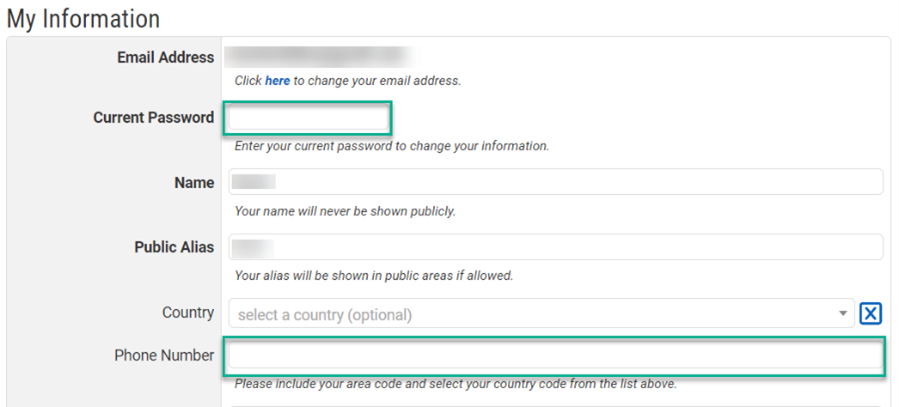Click the 'name will never be shown publicly' note
The image size is (899, 407).
tap(345, 212)
